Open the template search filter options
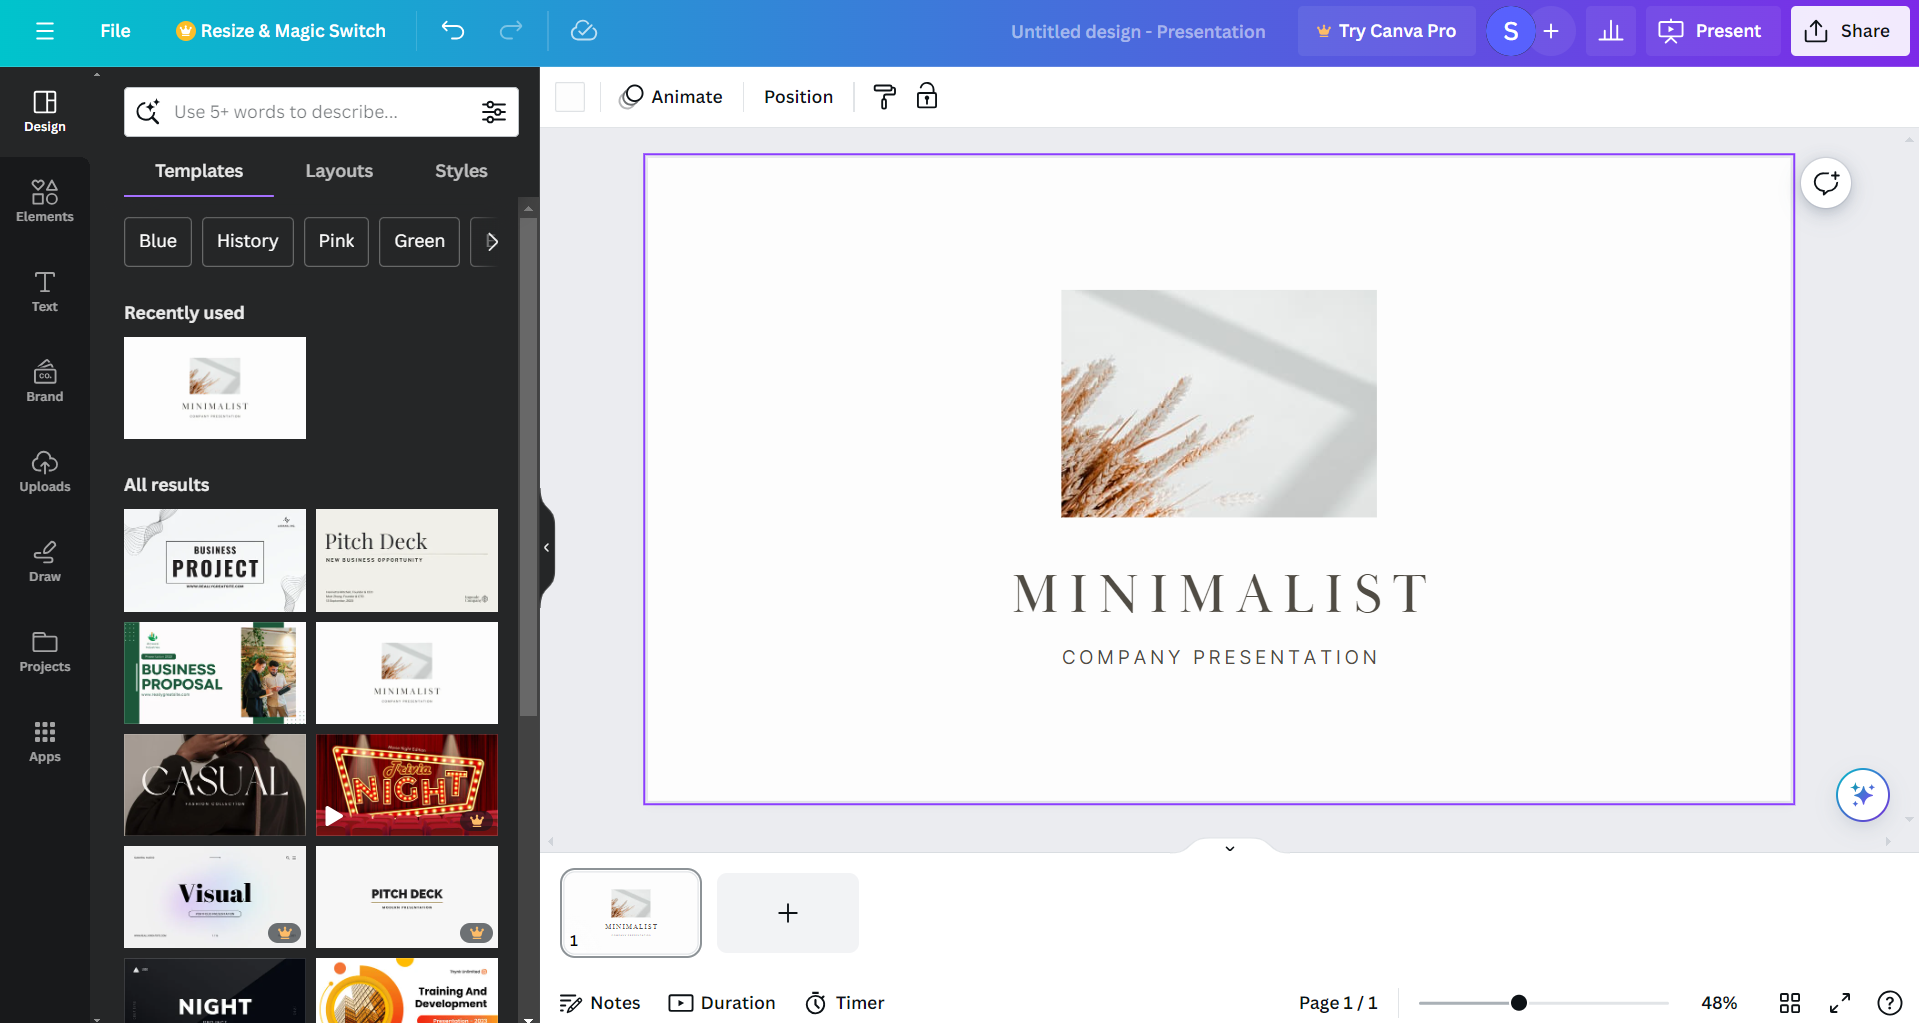 pyautogui.click(x=494, y=111)
